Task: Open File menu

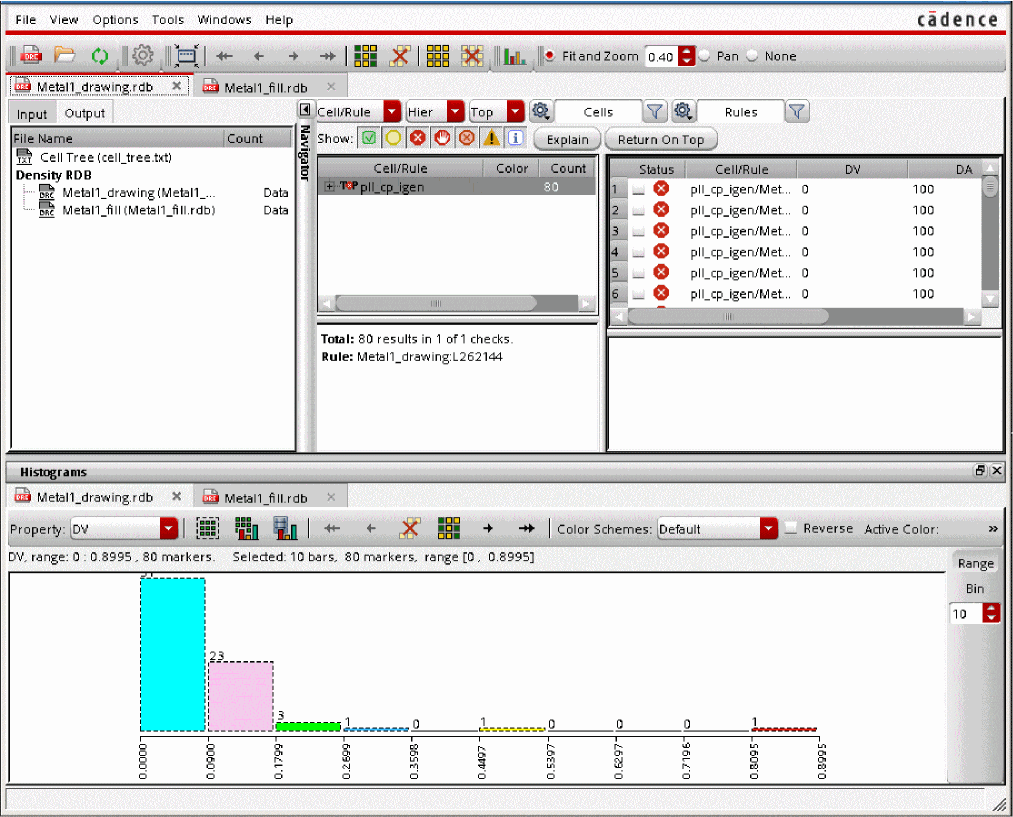Action: coord(25,19)
